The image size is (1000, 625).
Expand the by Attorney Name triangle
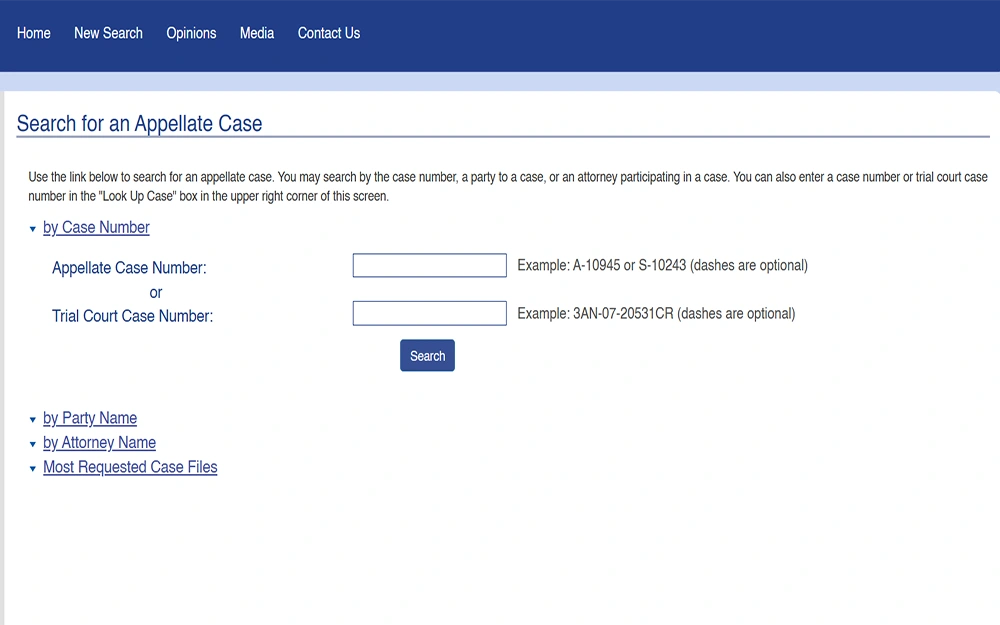pos(33,444)
